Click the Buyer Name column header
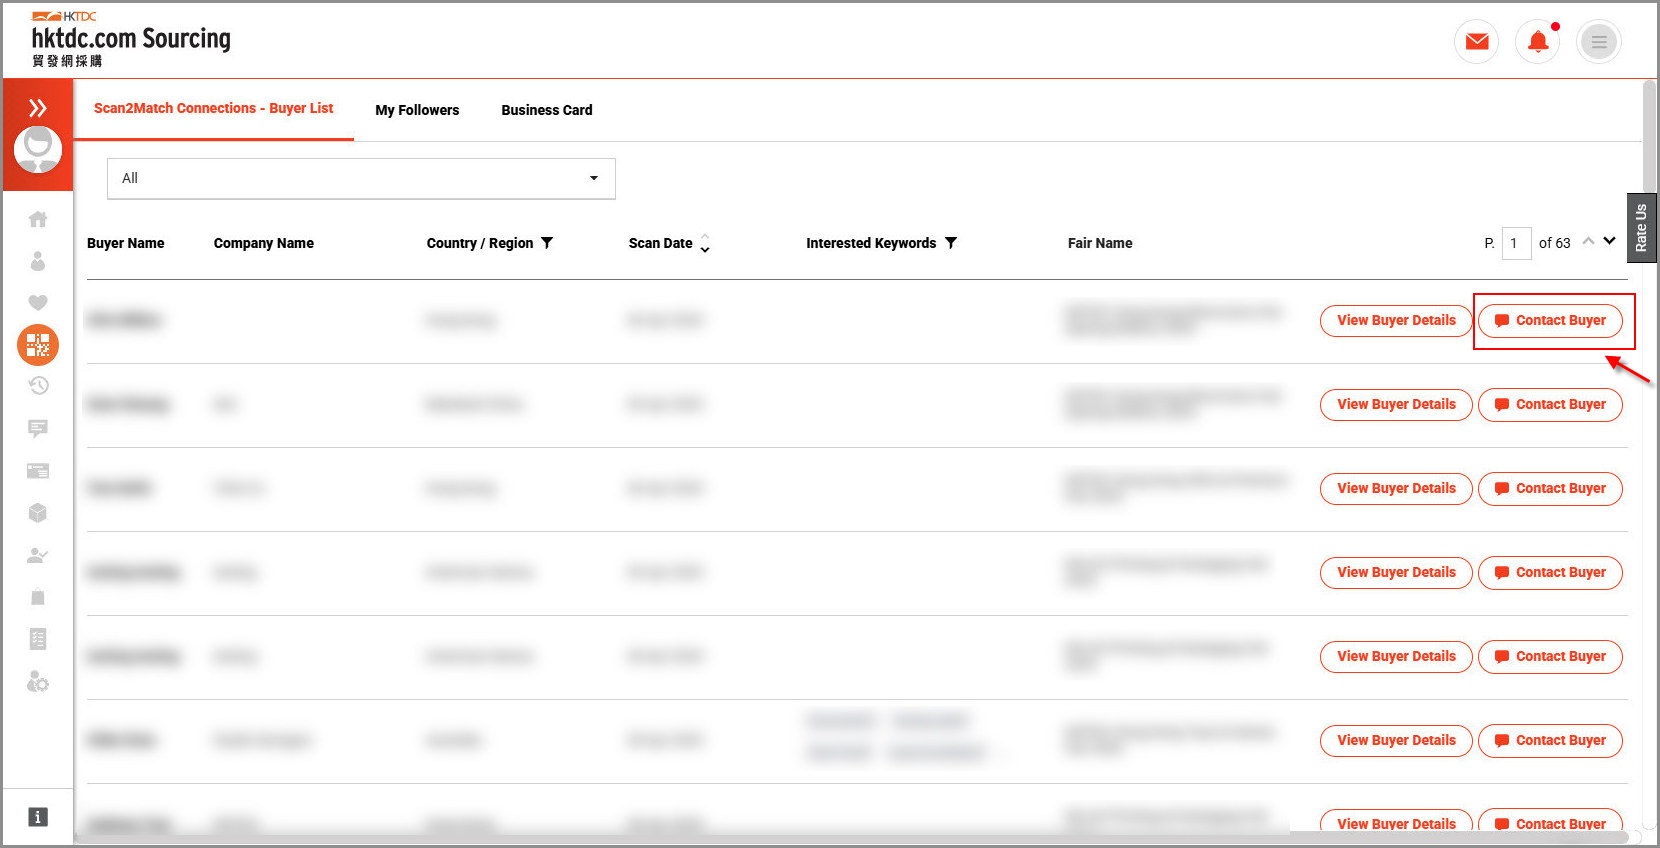Viewport: 1660px width, 848px height. click(x=125, y=243)
